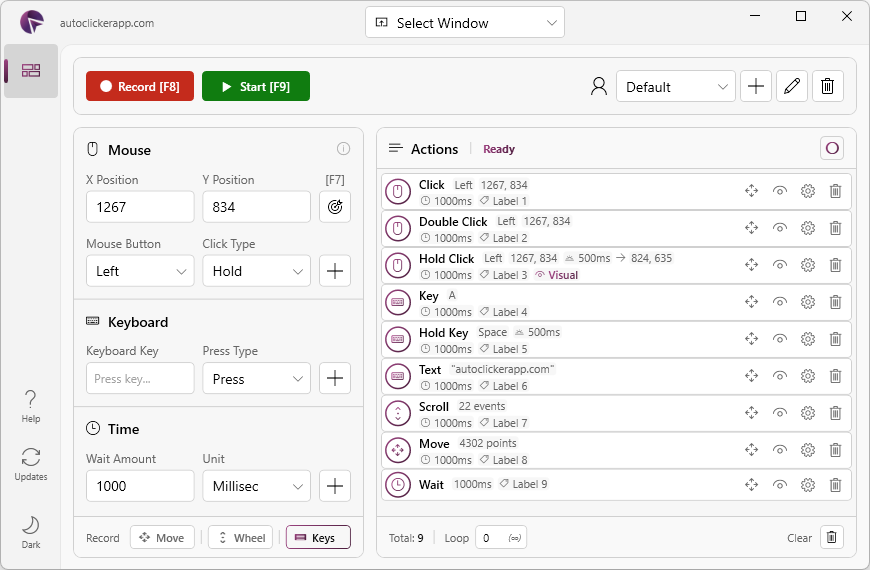Click move handle of Text action
The image size is (870, 570).
(751, 376)
